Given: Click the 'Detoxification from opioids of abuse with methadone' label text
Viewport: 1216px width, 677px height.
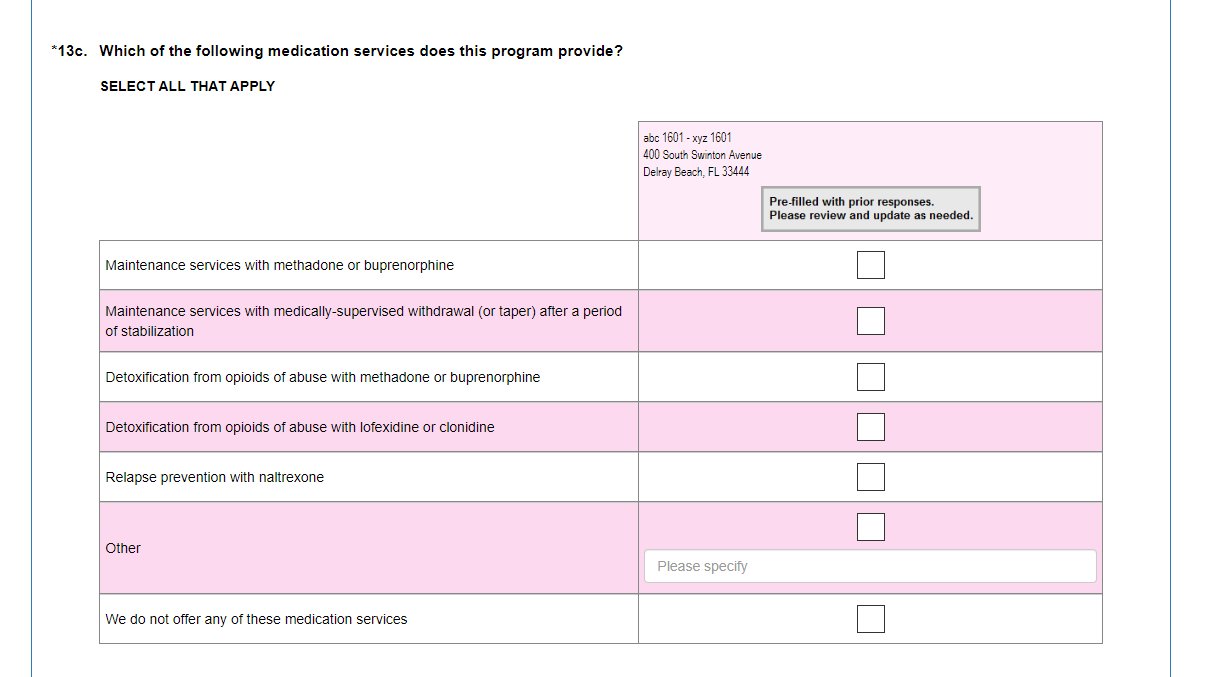Looking at the screenshot, I should [322, 377].
